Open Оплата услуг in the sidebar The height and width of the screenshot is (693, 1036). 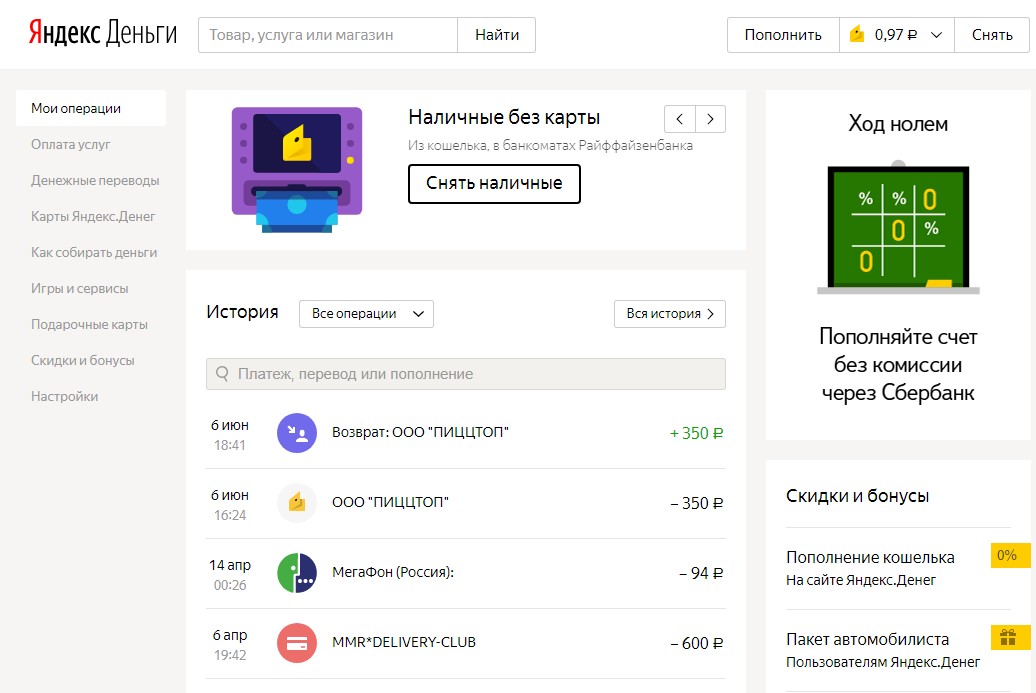coord(71,144)
